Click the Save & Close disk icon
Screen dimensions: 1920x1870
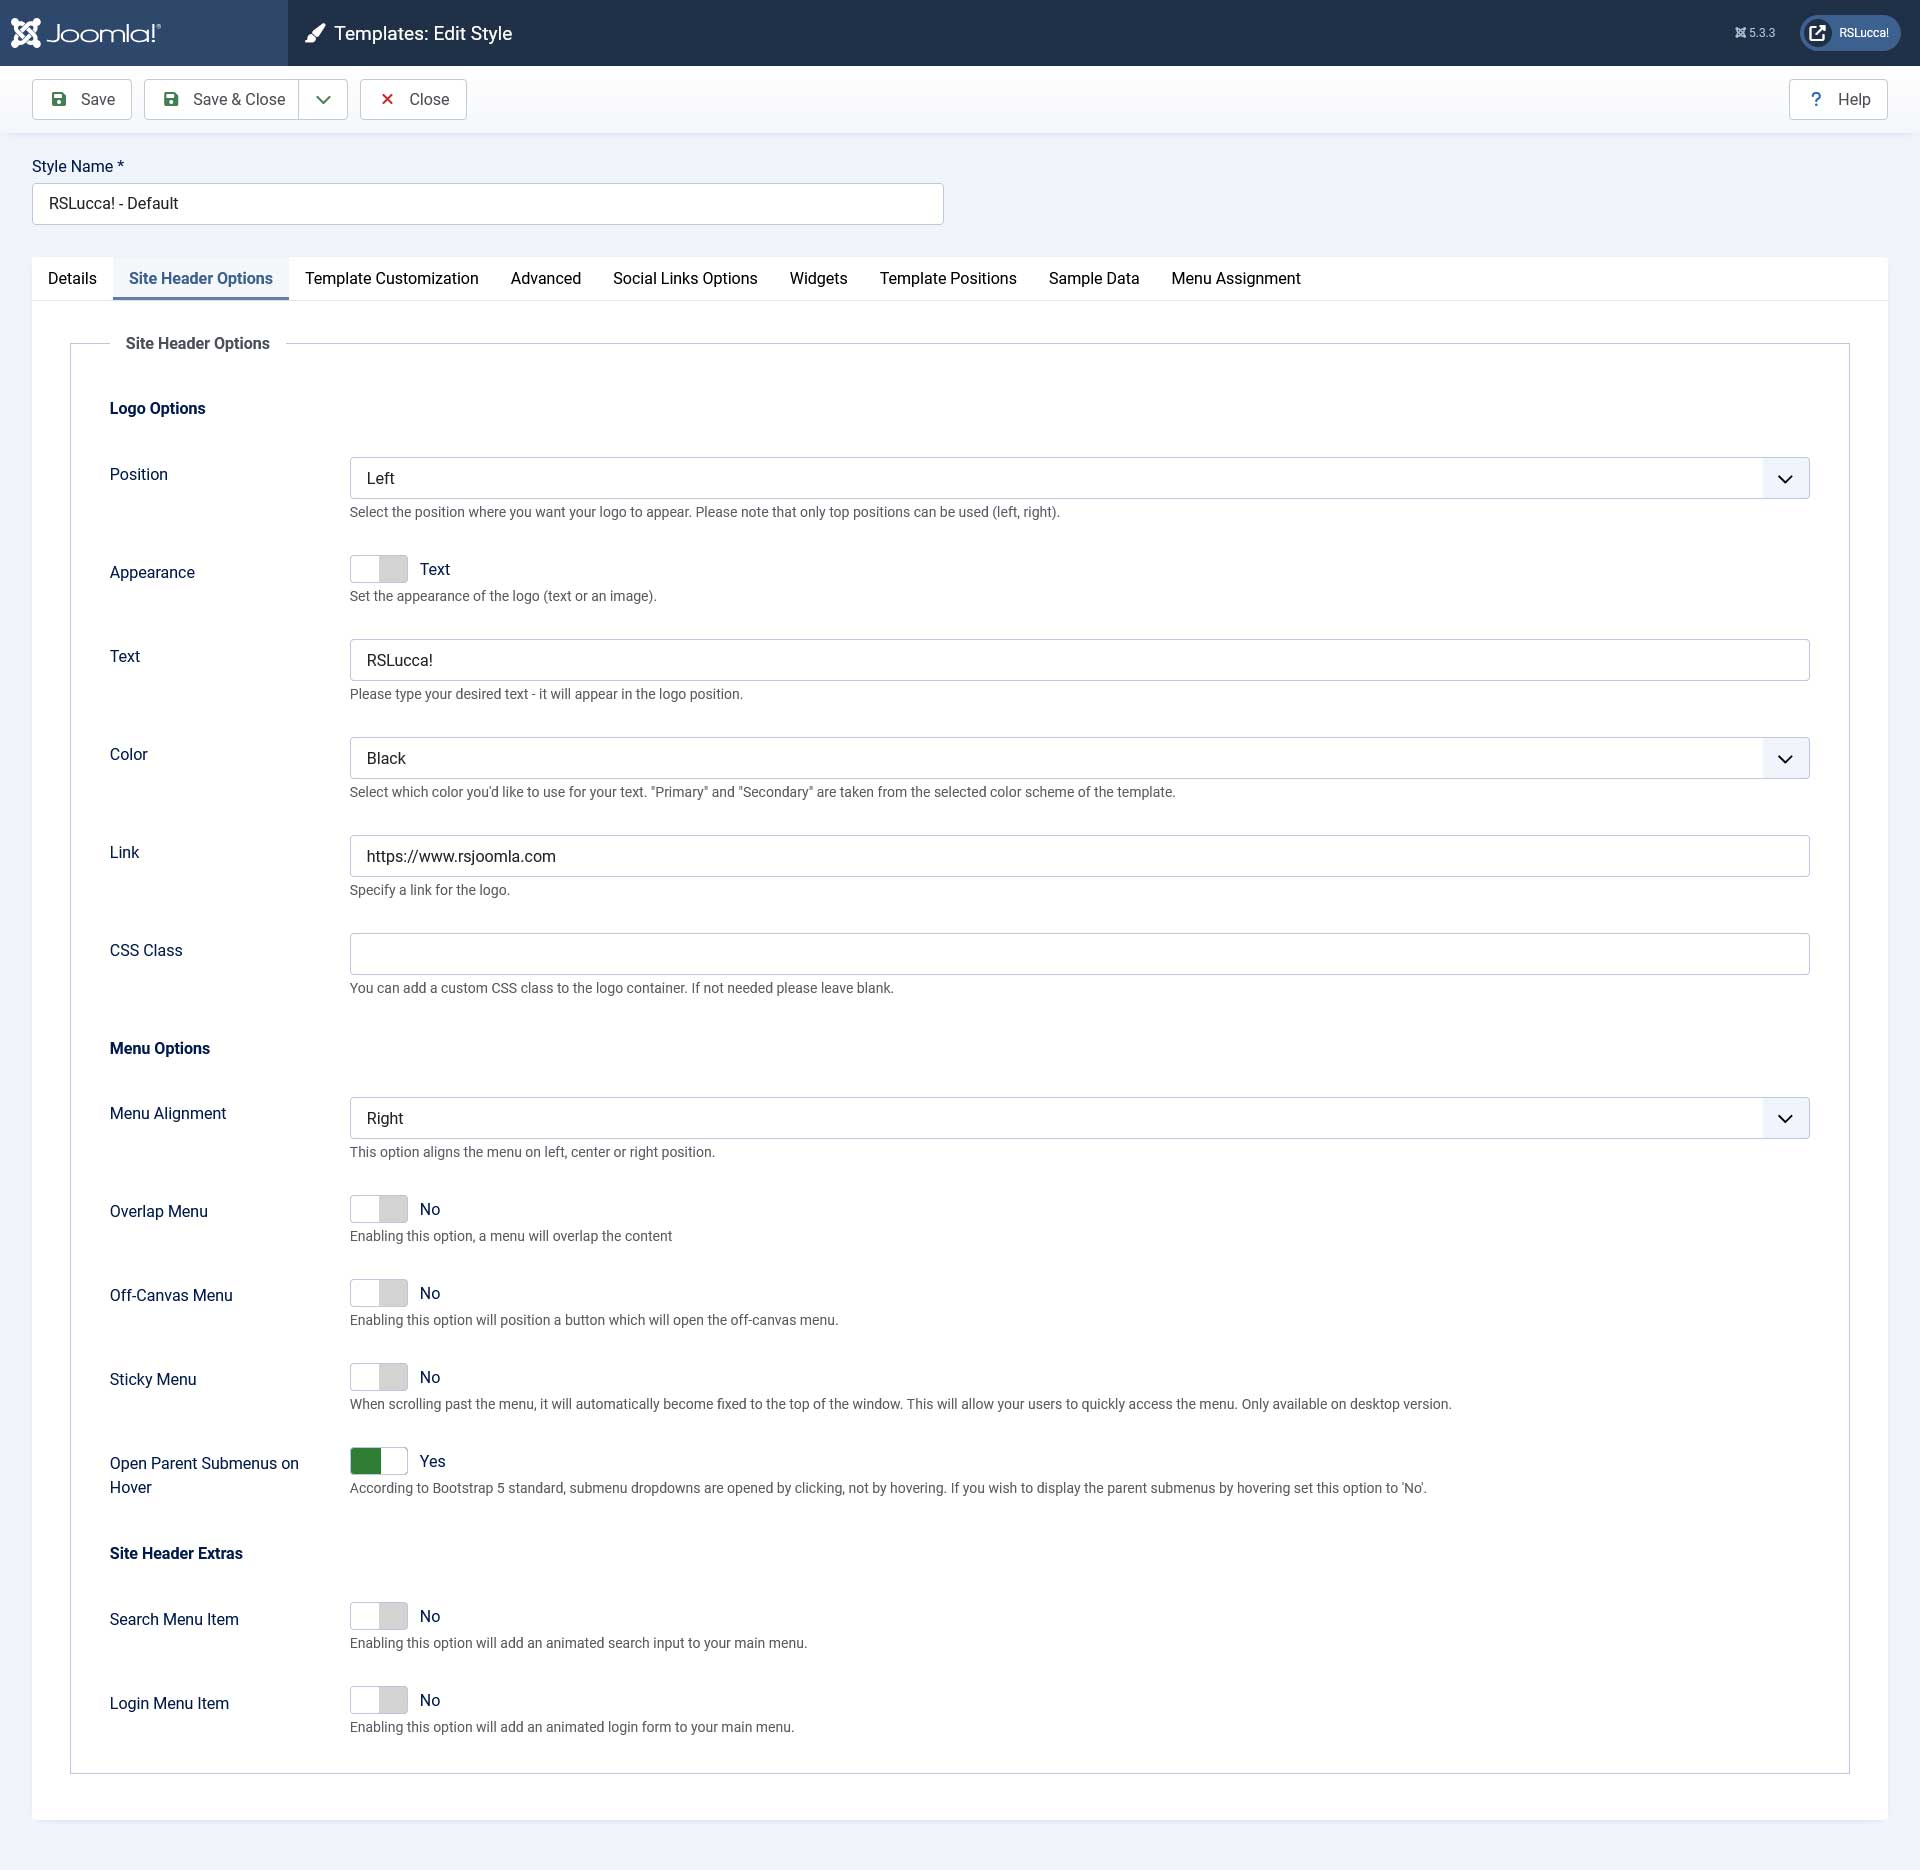point(171,99)
